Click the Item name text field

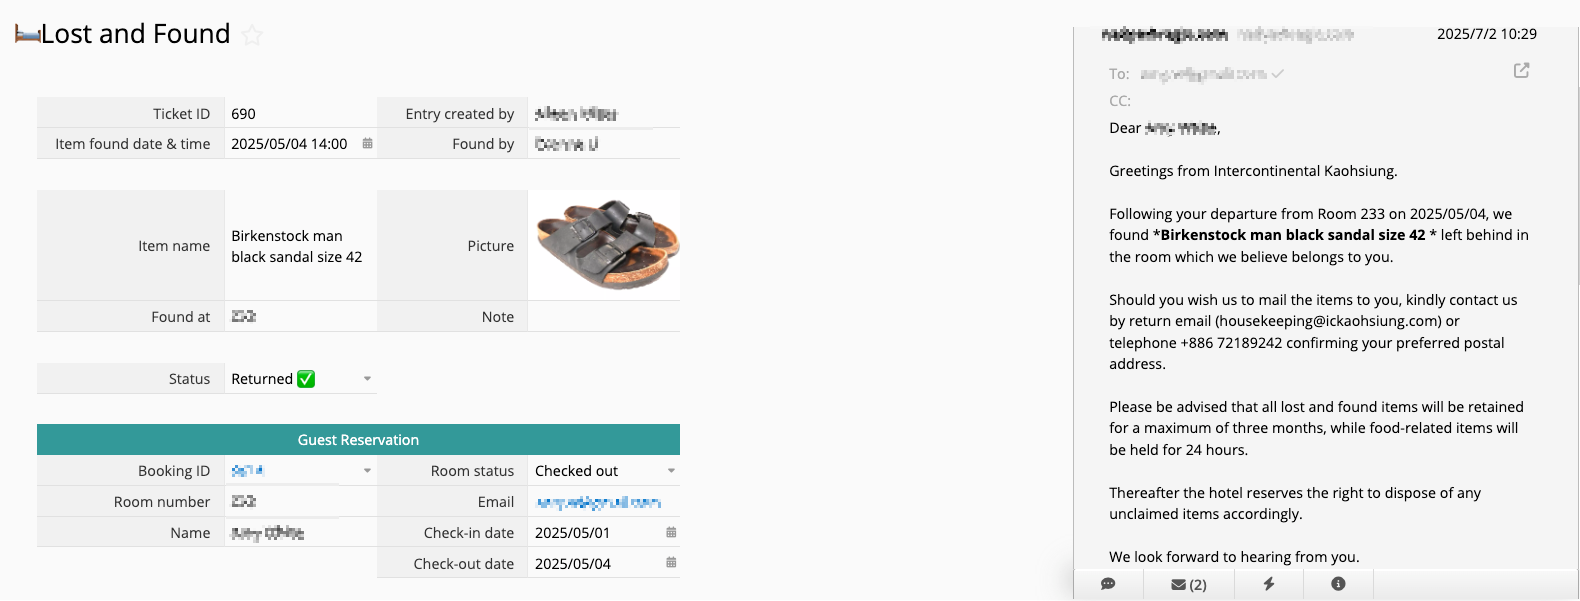point(297,246)
